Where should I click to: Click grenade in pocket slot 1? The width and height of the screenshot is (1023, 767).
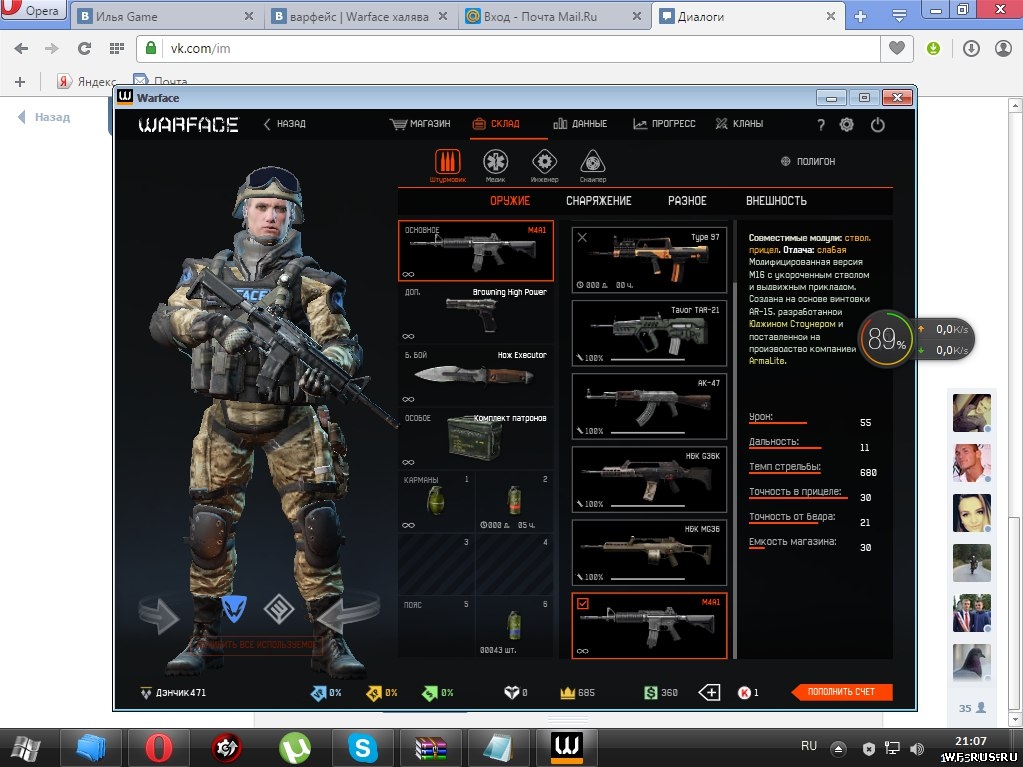(436, 501)
